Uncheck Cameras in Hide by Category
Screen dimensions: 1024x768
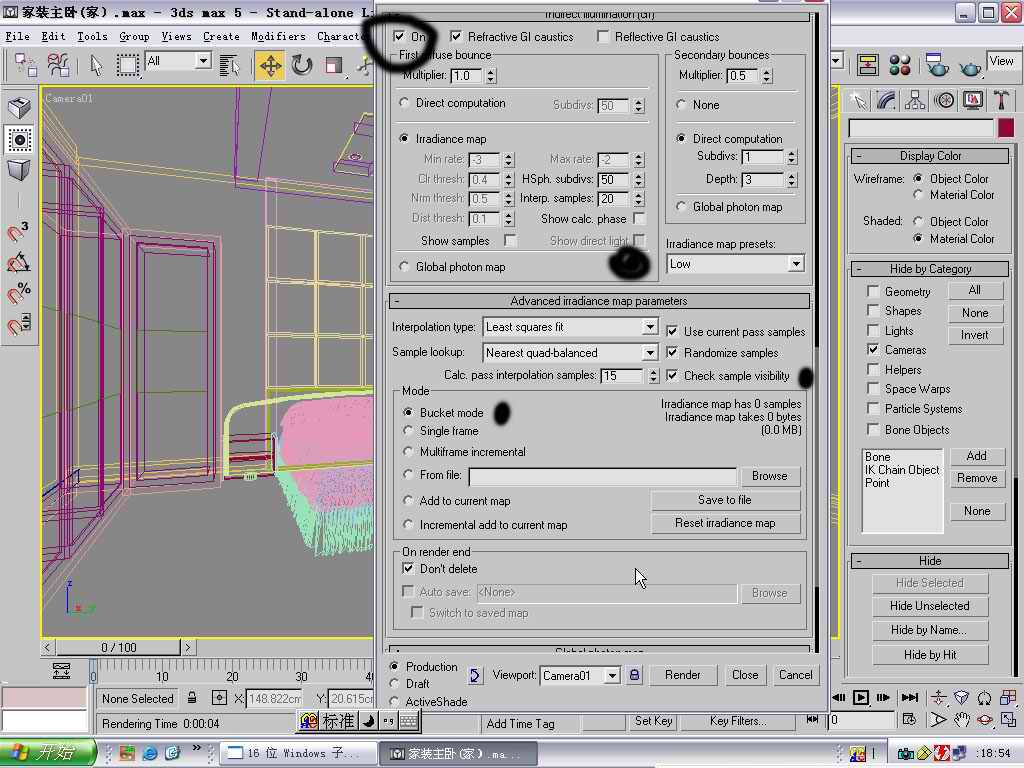872,349
